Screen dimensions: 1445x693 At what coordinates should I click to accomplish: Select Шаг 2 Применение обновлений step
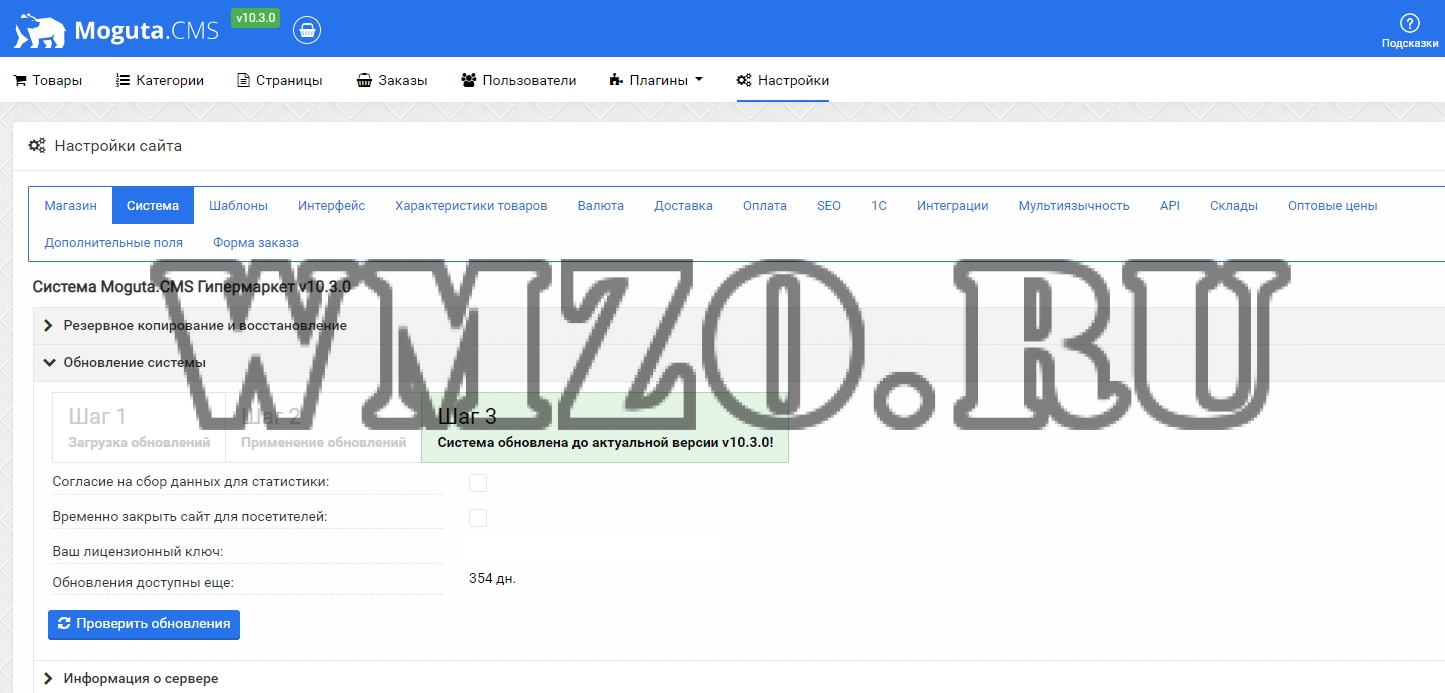324,427
